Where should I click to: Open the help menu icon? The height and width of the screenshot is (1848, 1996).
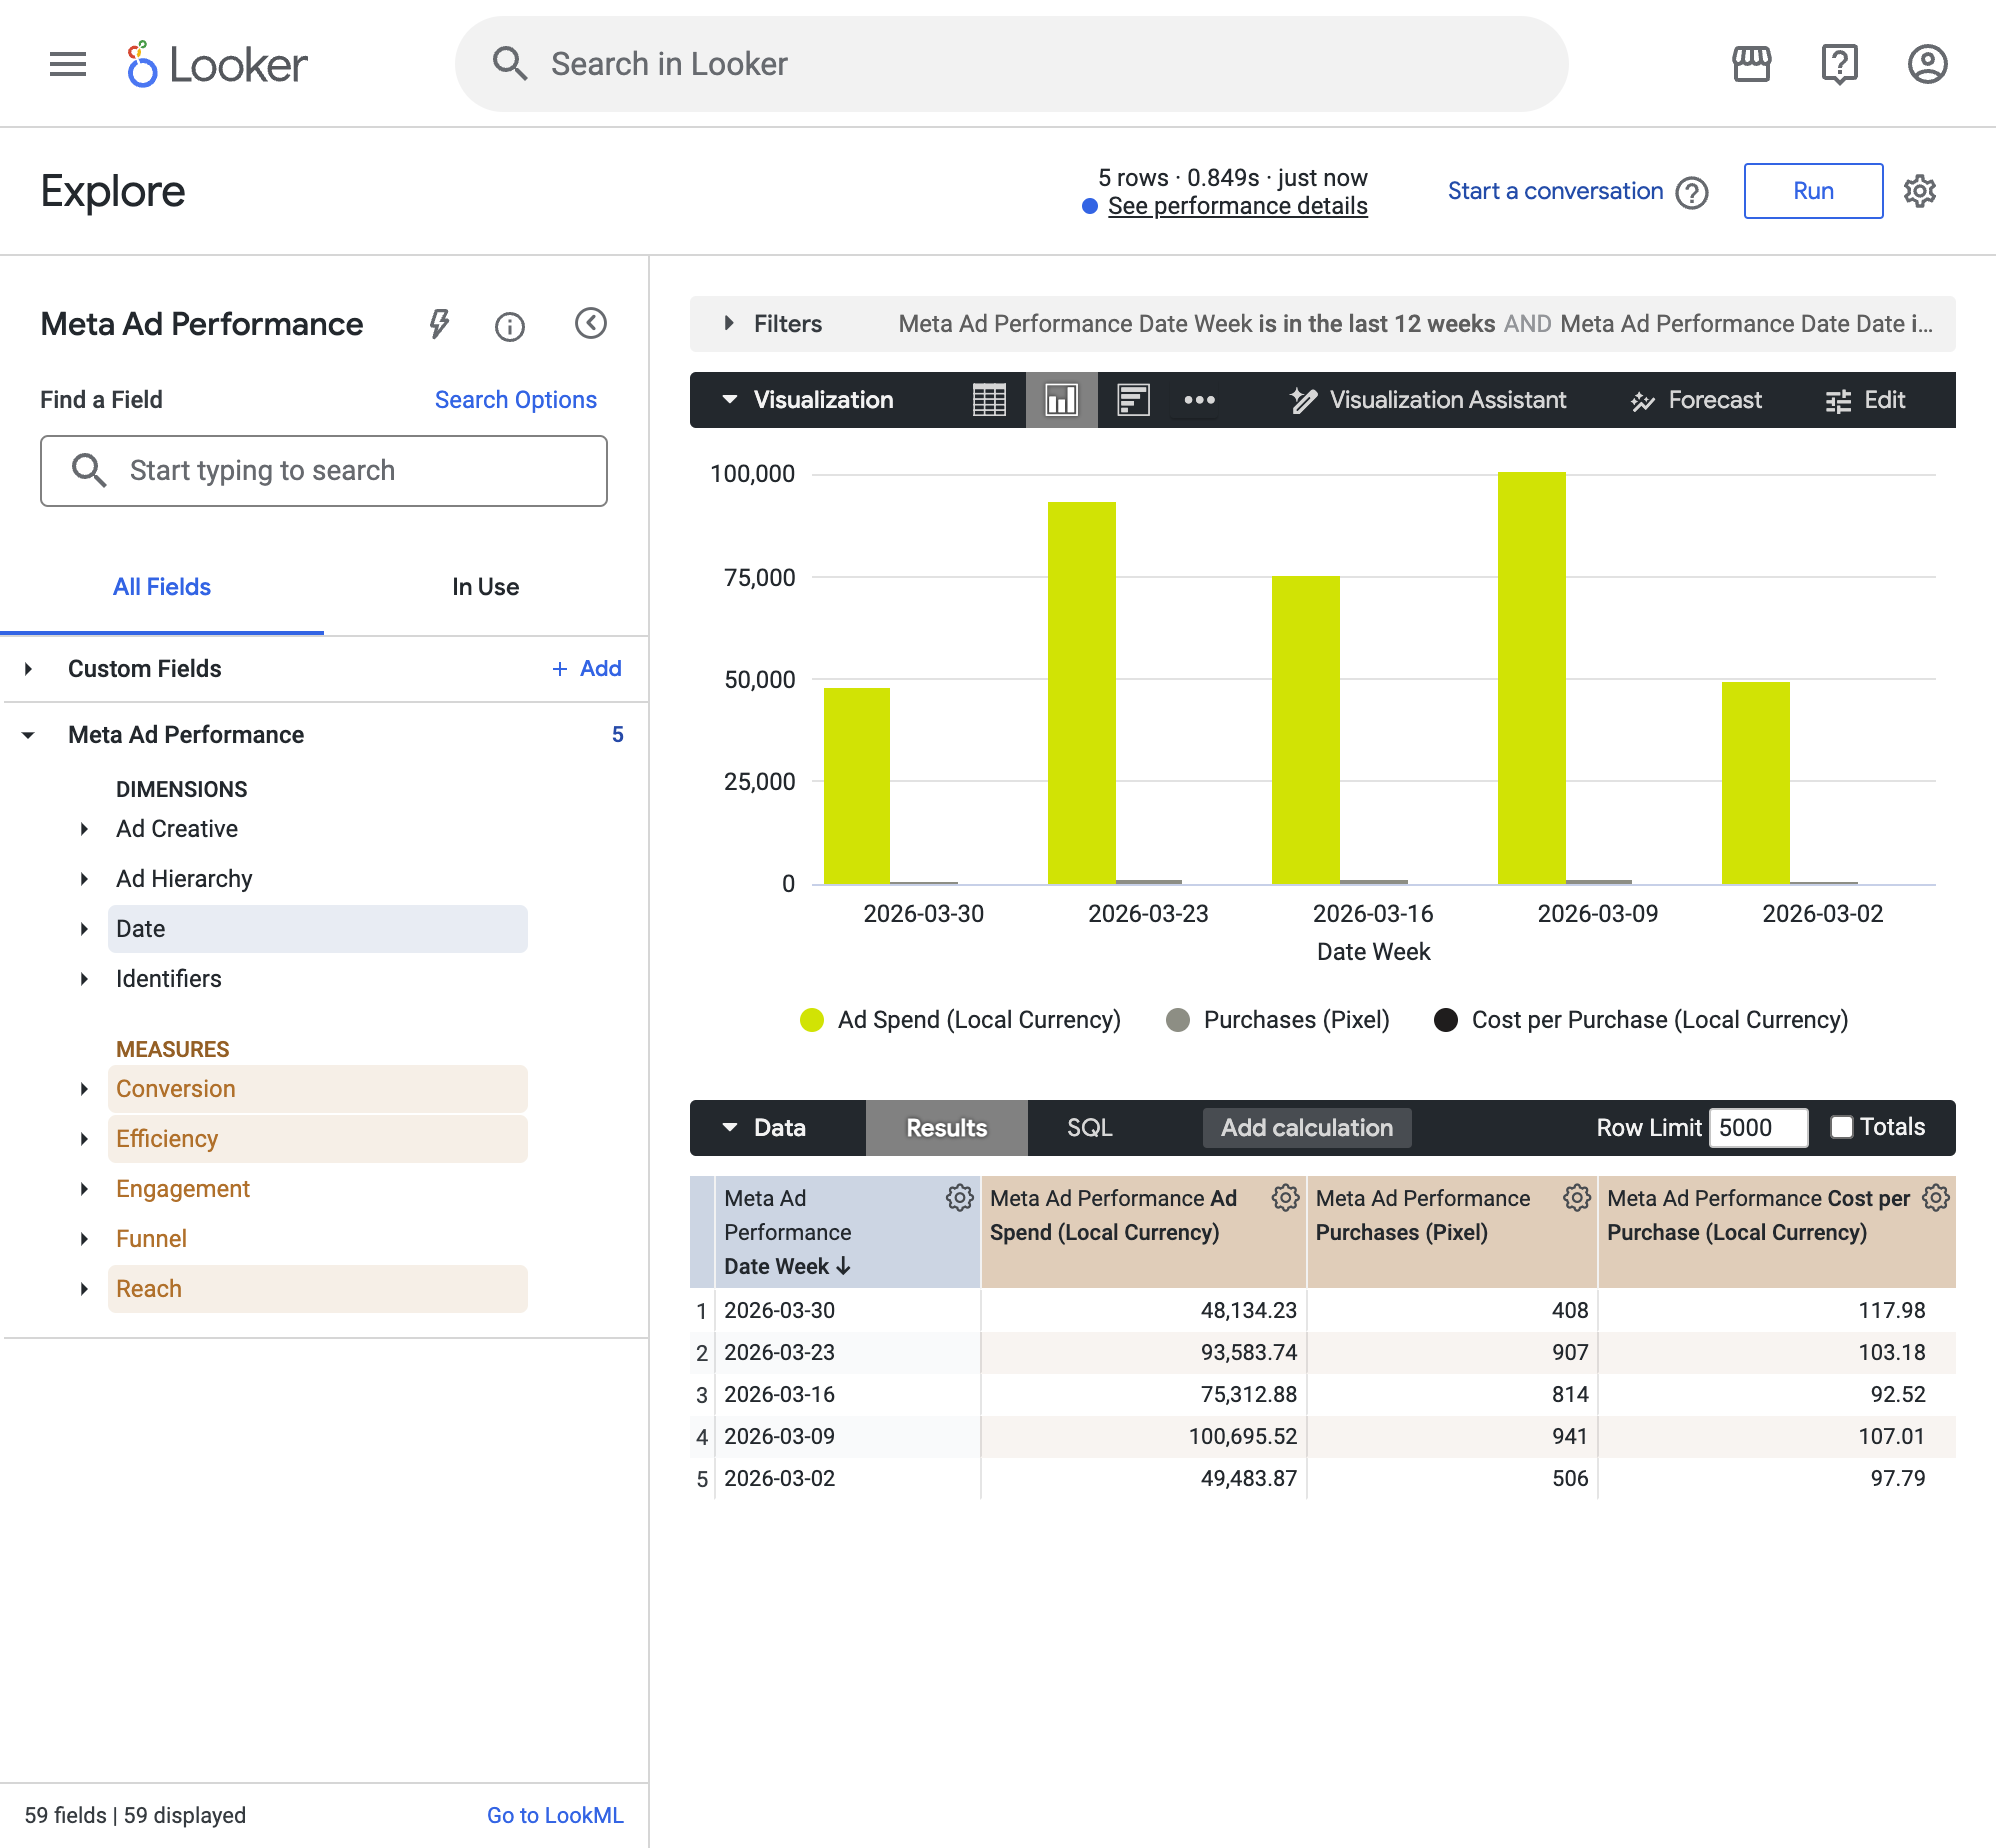tap(1839, 65)
